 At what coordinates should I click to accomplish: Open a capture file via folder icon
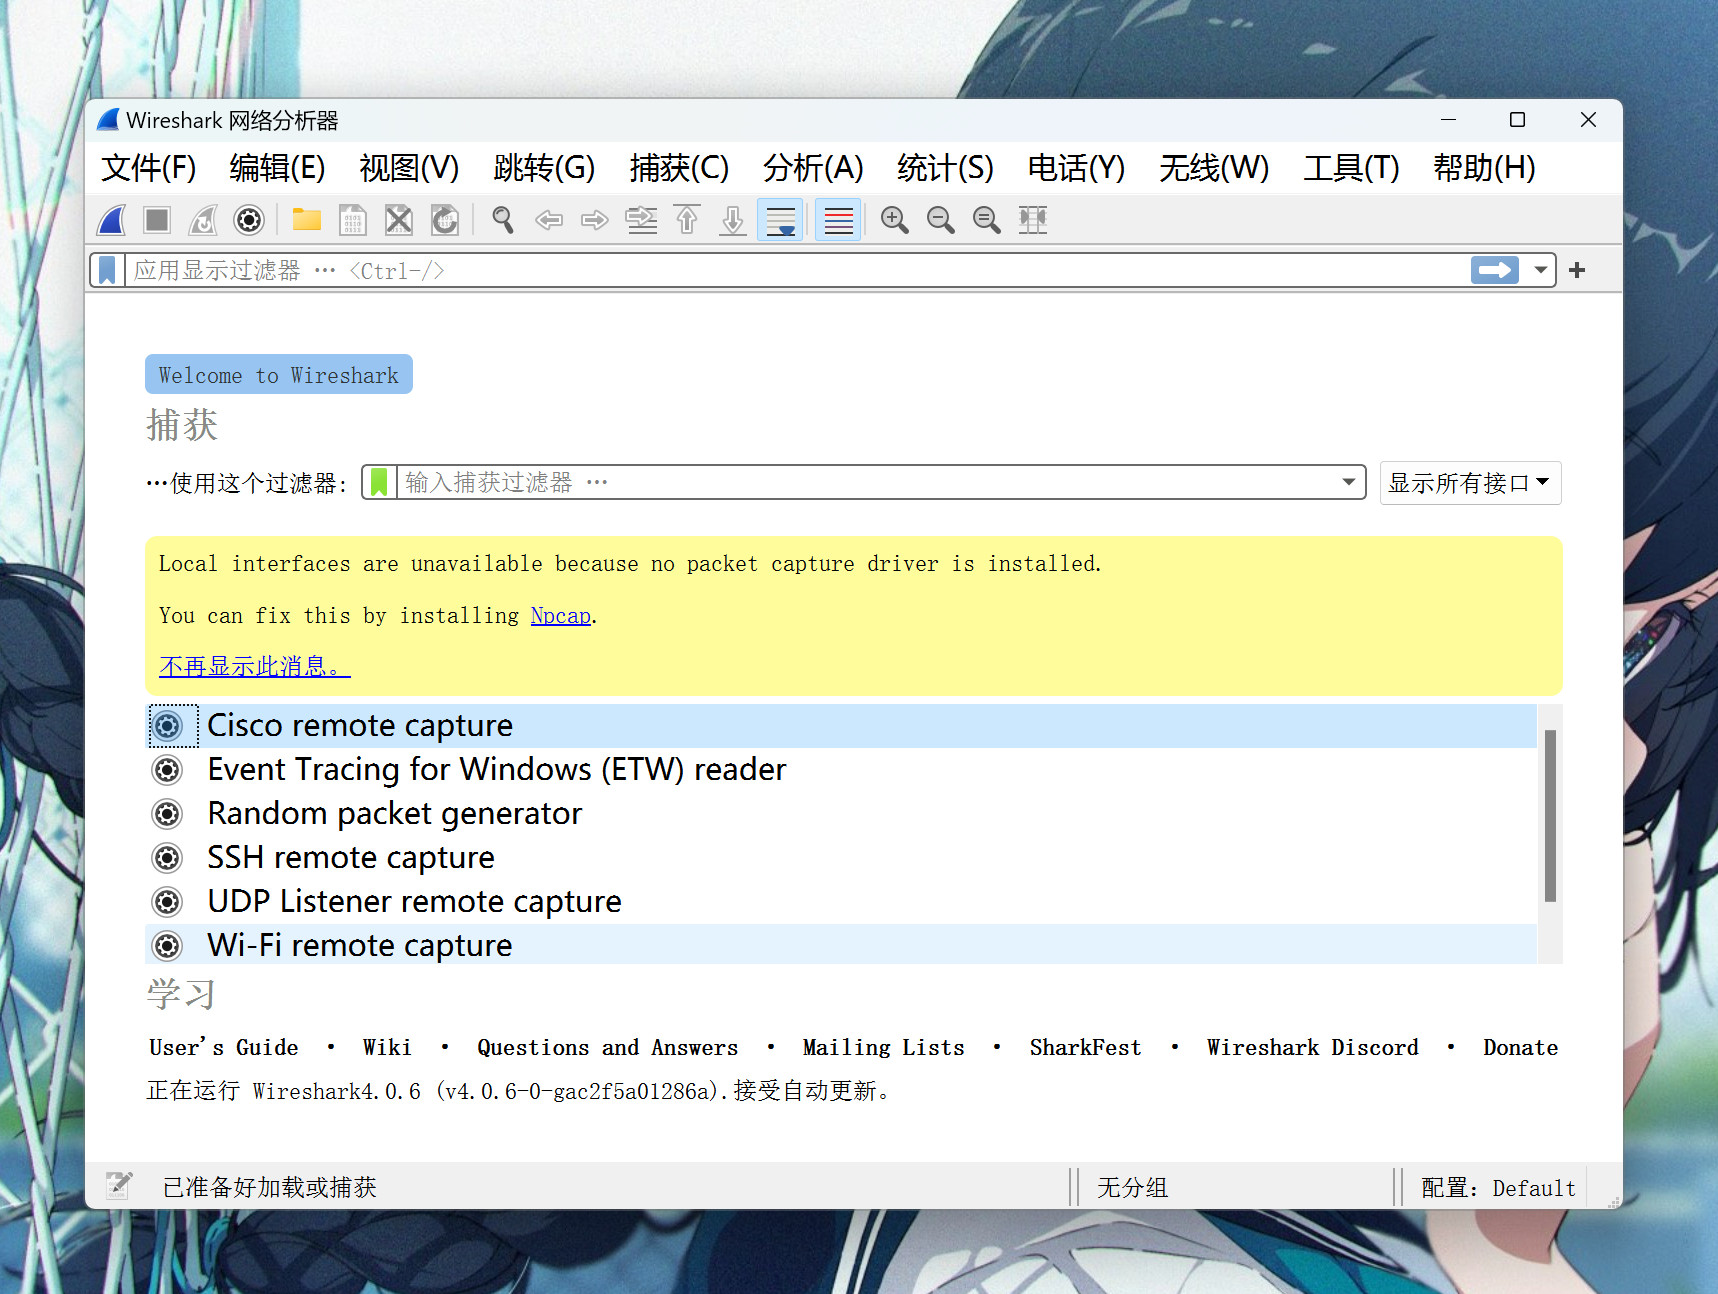point(307,220)
